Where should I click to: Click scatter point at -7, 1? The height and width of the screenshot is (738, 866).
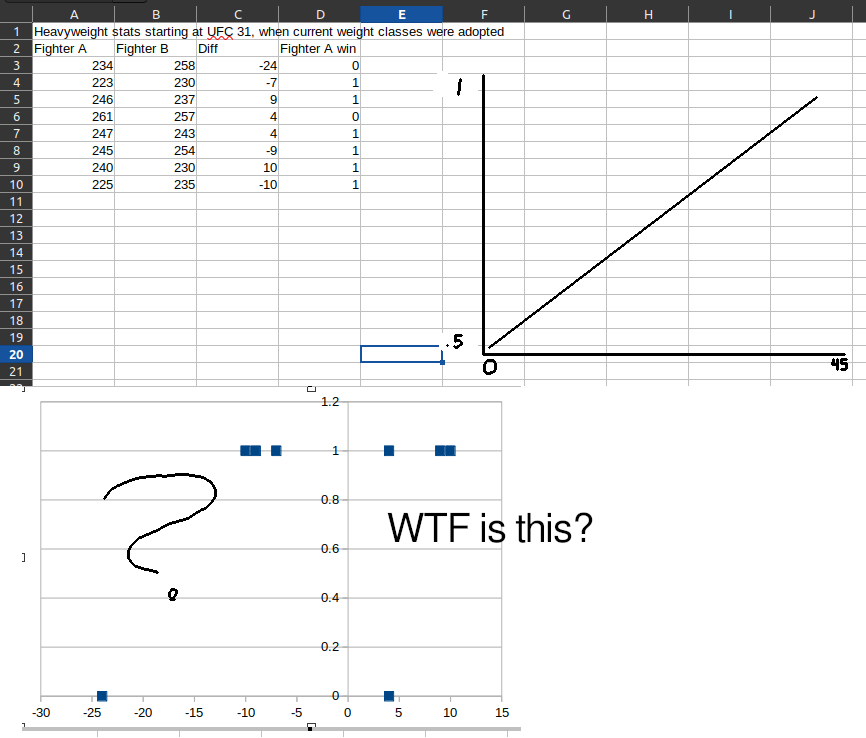click(x=276, y=451)
